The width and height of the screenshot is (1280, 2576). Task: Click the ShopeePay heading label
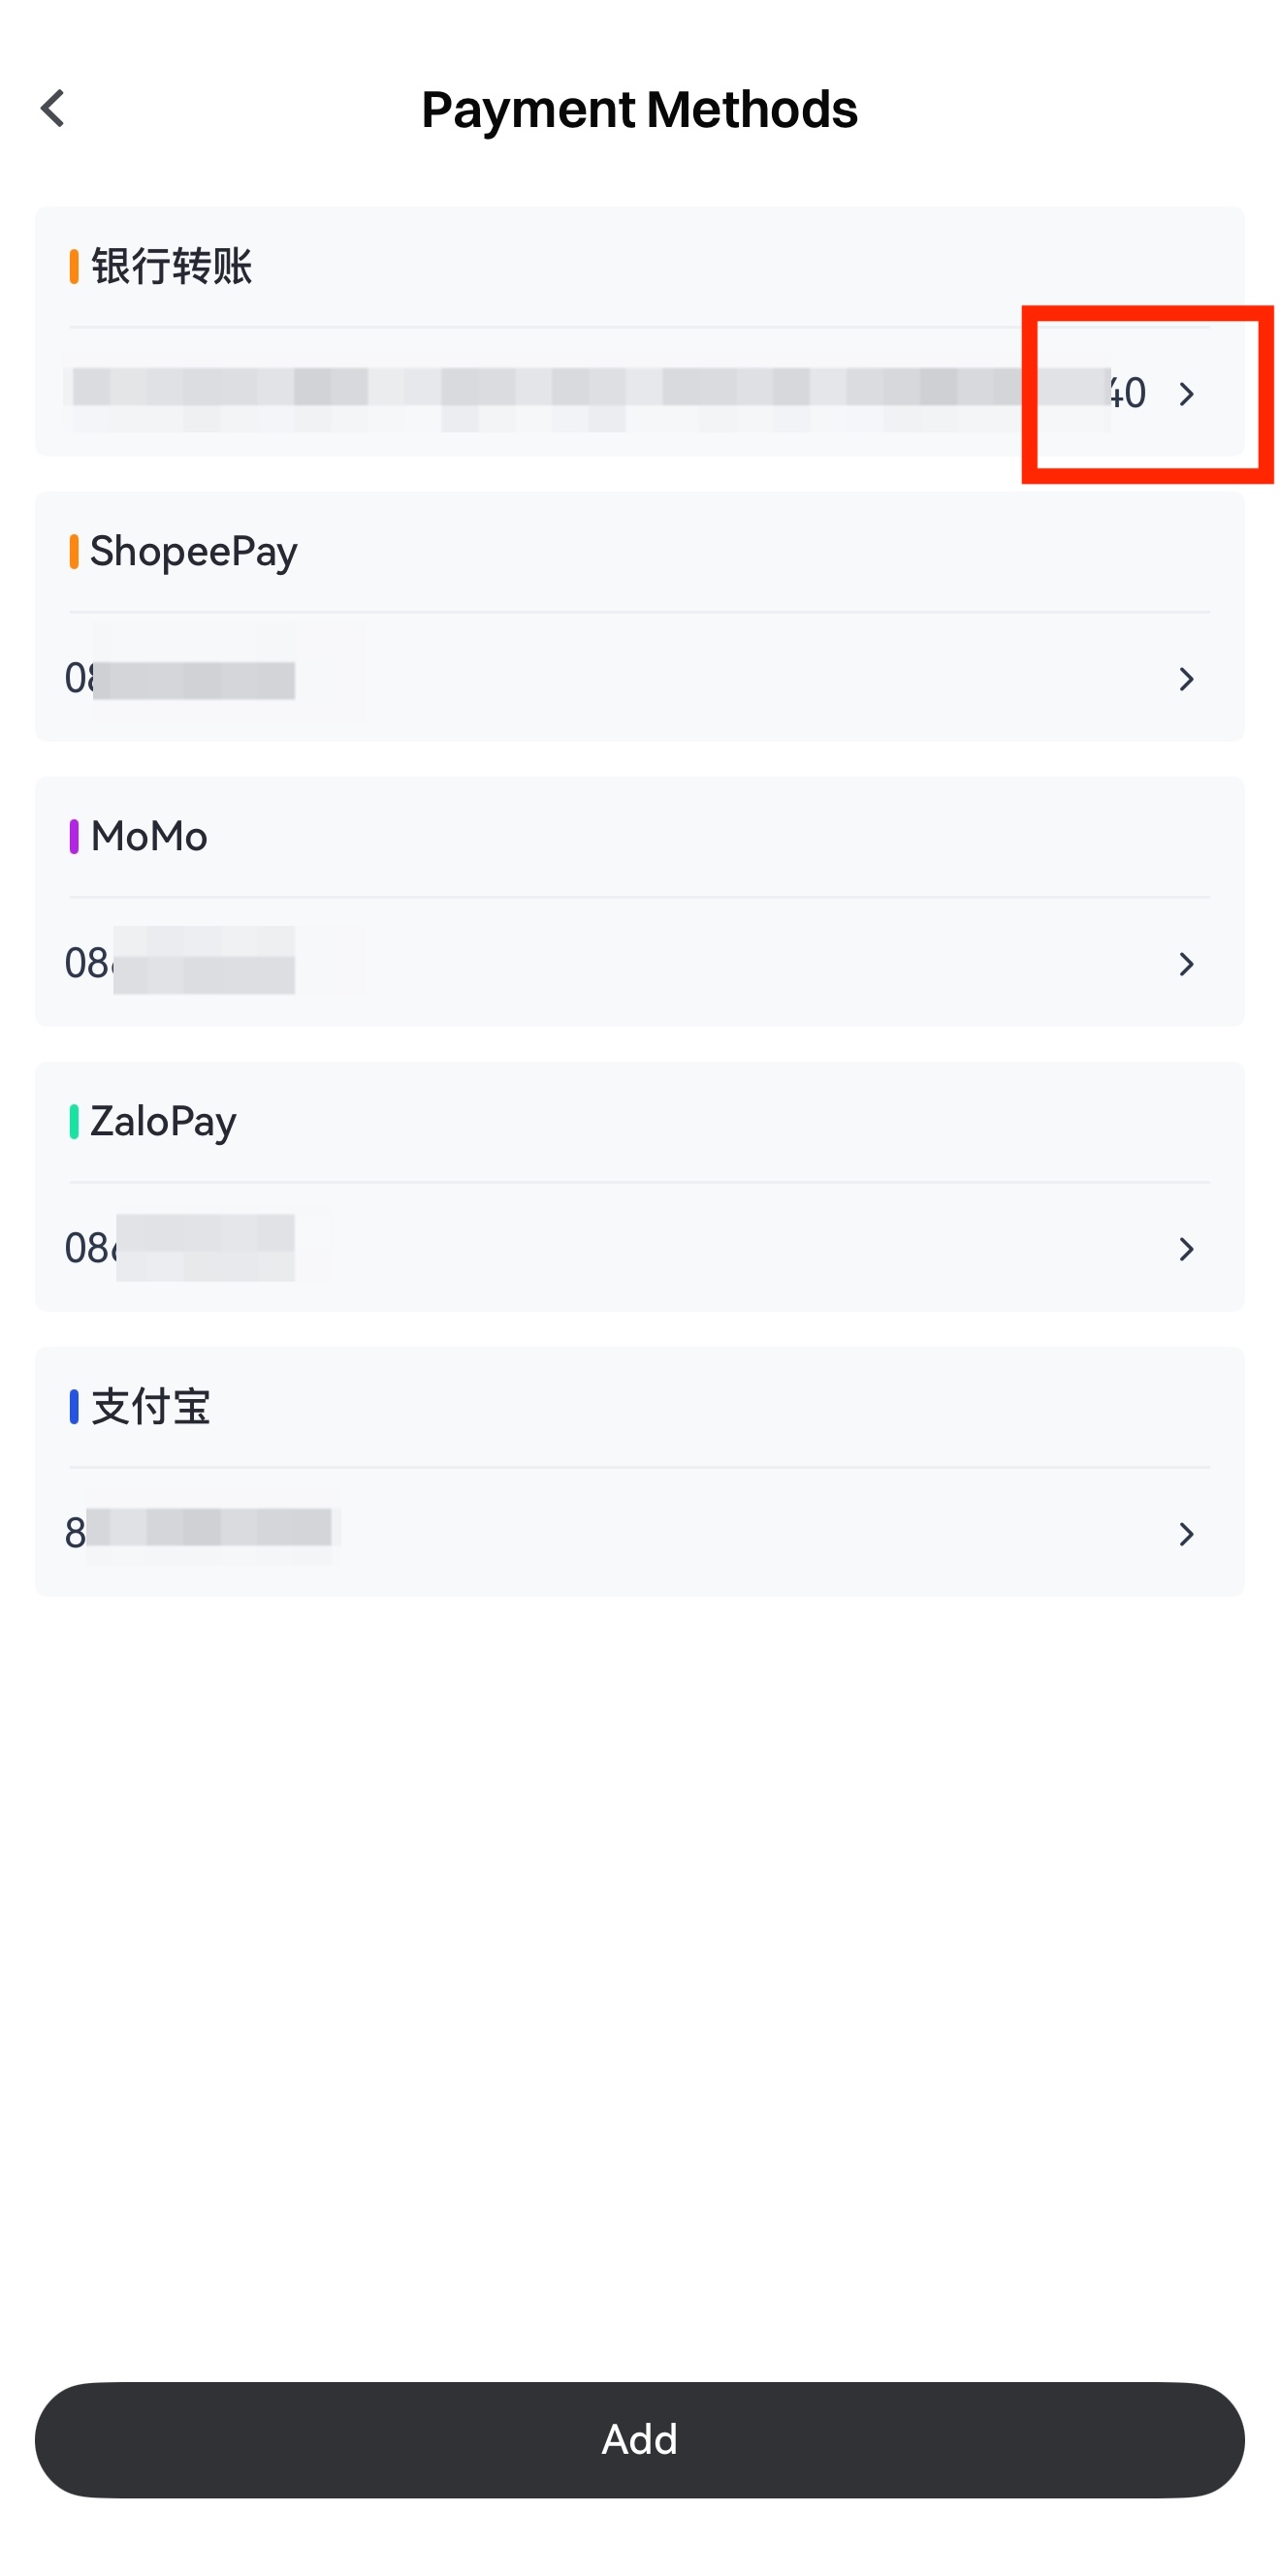[x=193, y=552]
